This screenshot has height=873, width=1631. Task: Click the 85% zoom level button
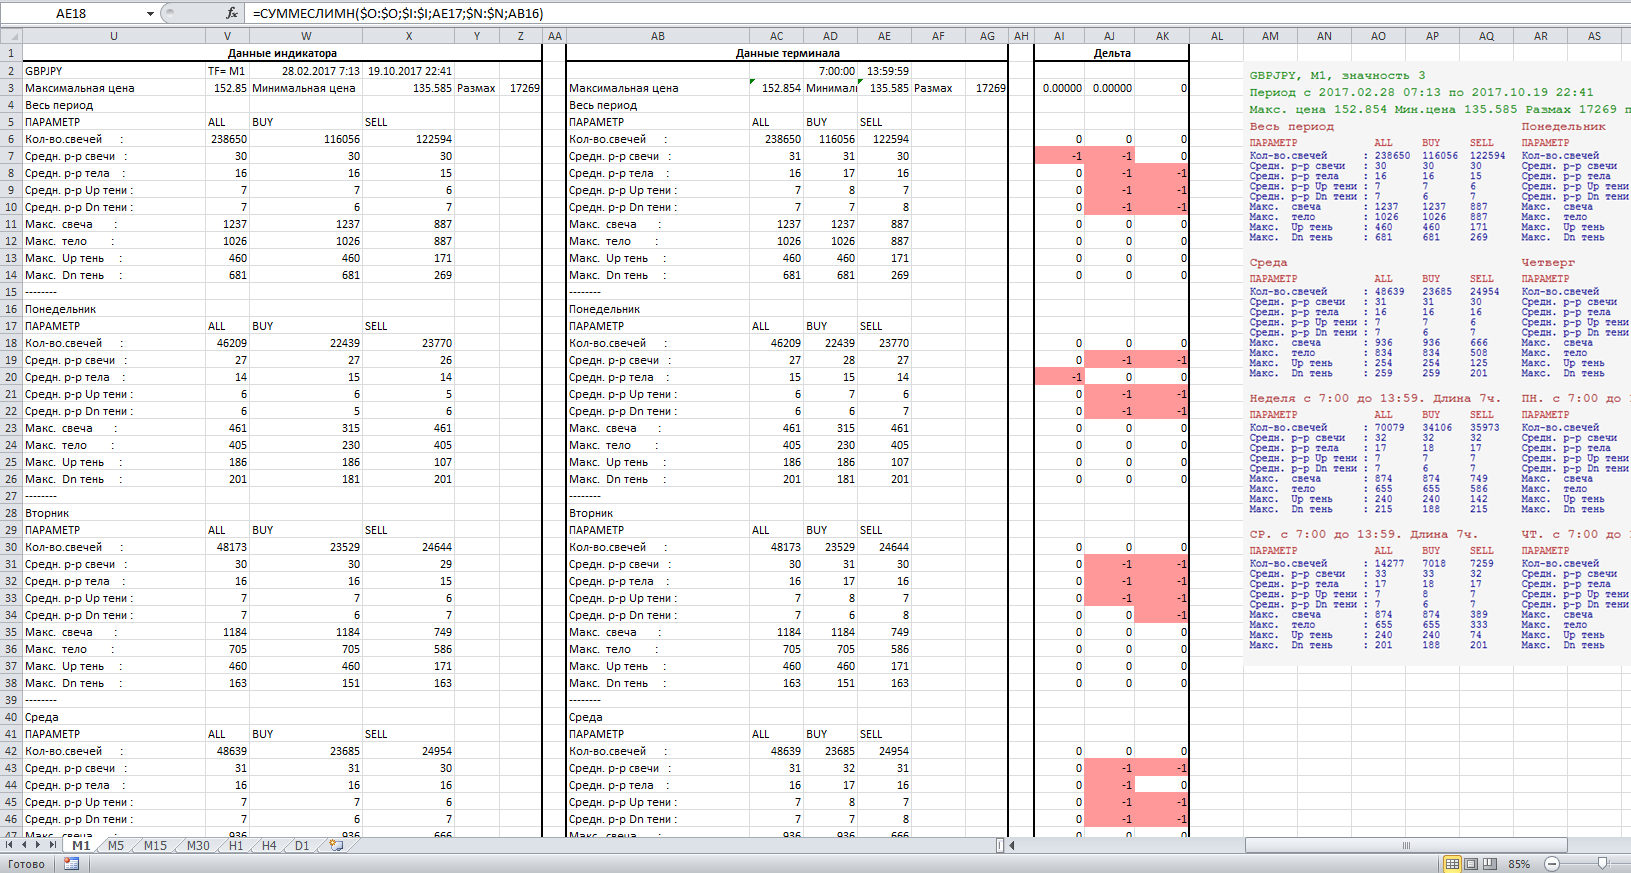point(1519,864)
